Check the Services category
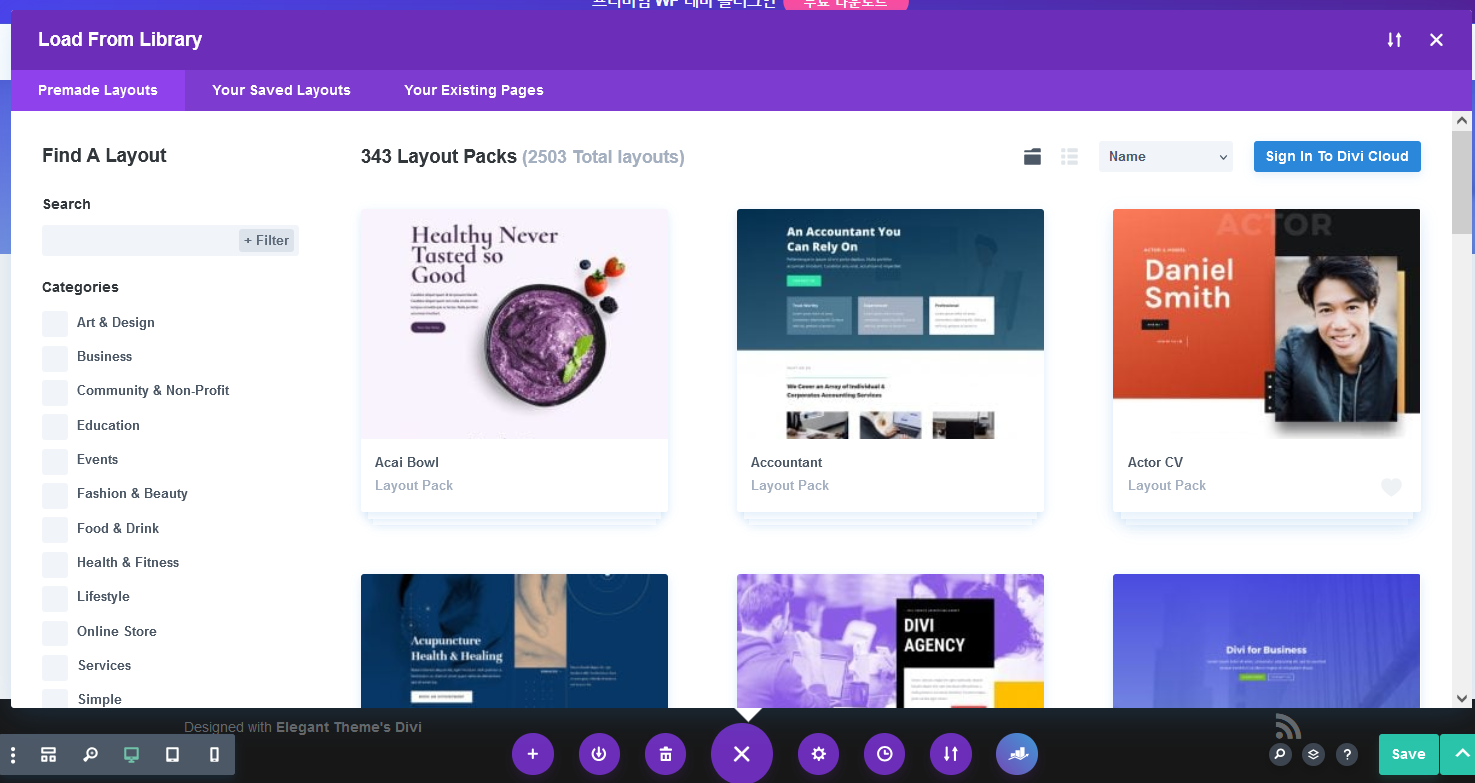Image resolution: width=1475 pixels, height=783 pixels. [55, 667]
